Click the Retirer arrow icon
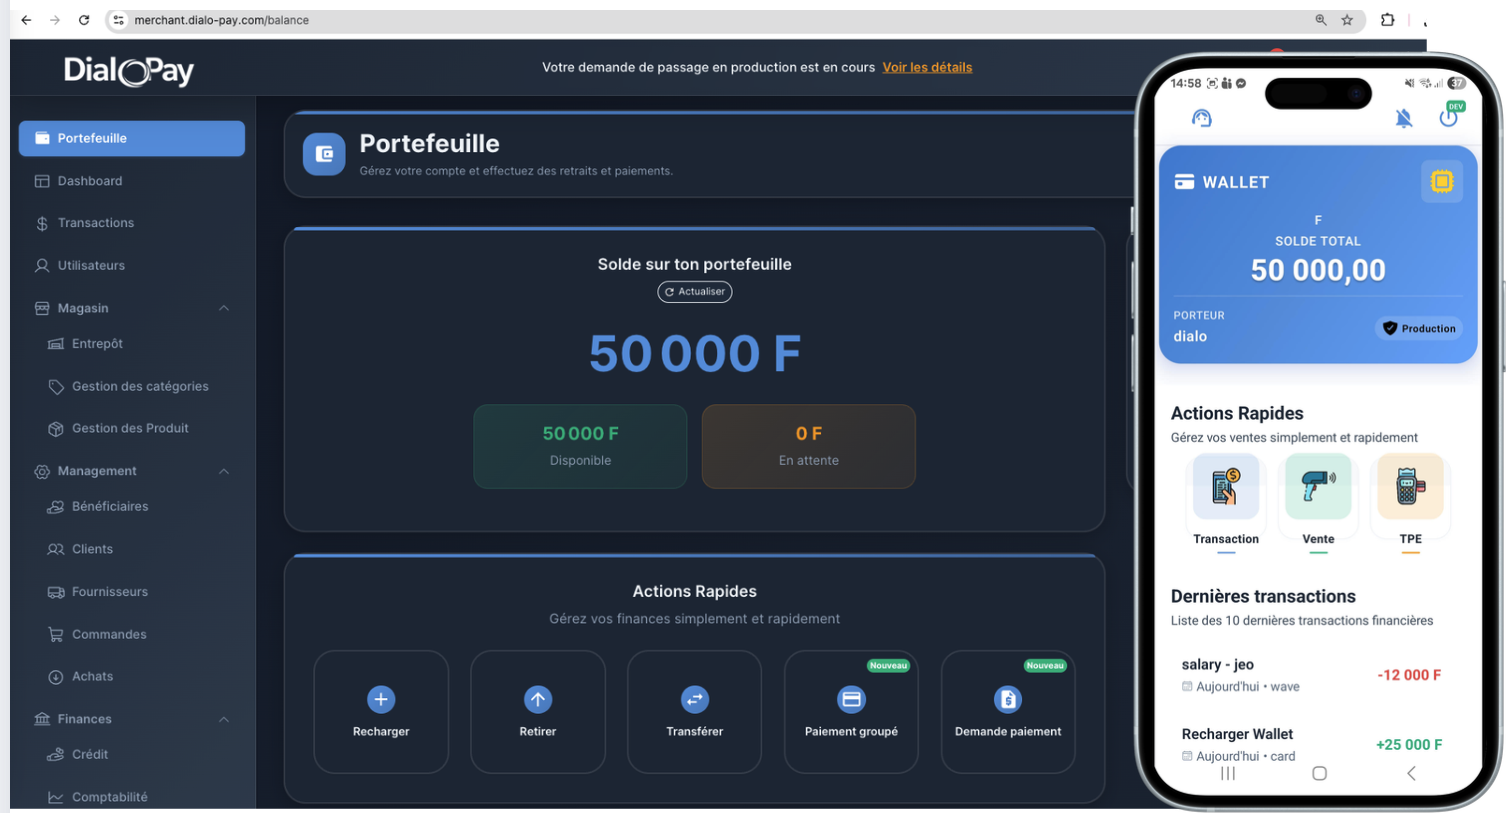1512x813 pixels. tap(538, 699)
